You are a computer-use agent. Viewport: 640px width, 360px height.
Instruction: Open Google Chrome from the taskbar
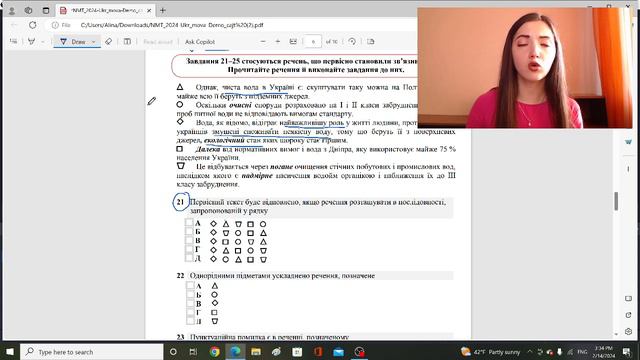point(214,352)
